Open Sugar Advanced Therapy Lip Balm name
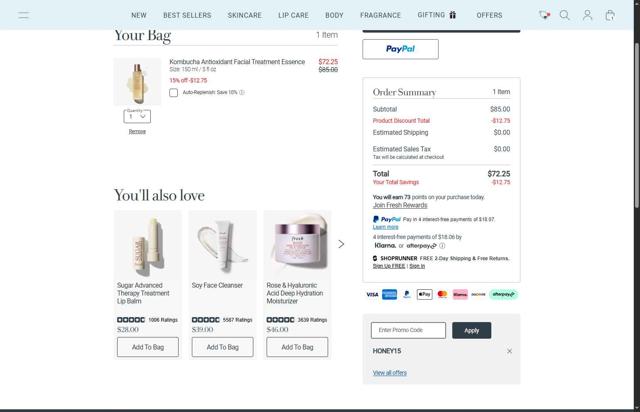Screen dimensions: 640x412 coord(143,293)
